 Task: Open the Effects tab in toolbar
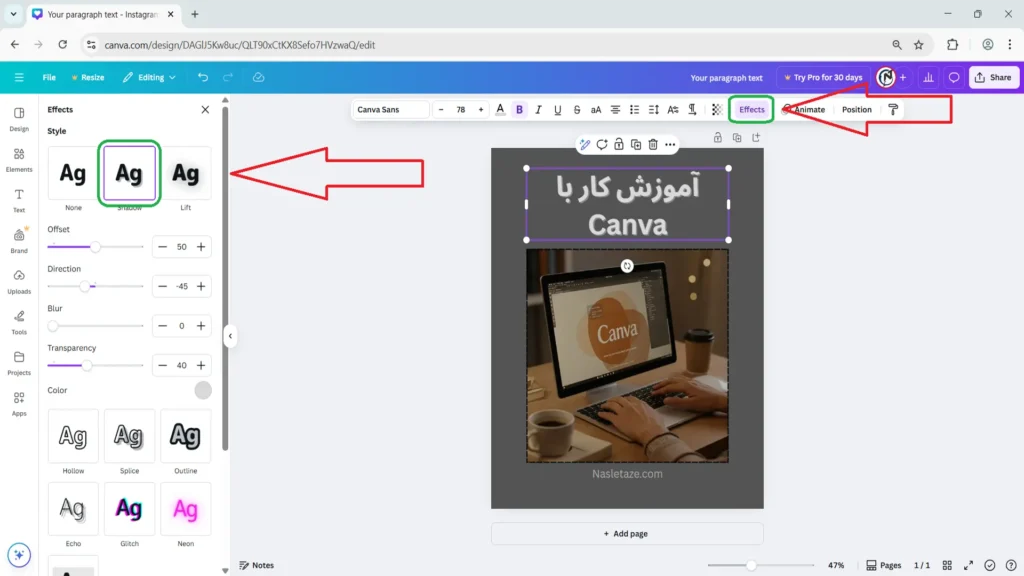click(752, 110)
